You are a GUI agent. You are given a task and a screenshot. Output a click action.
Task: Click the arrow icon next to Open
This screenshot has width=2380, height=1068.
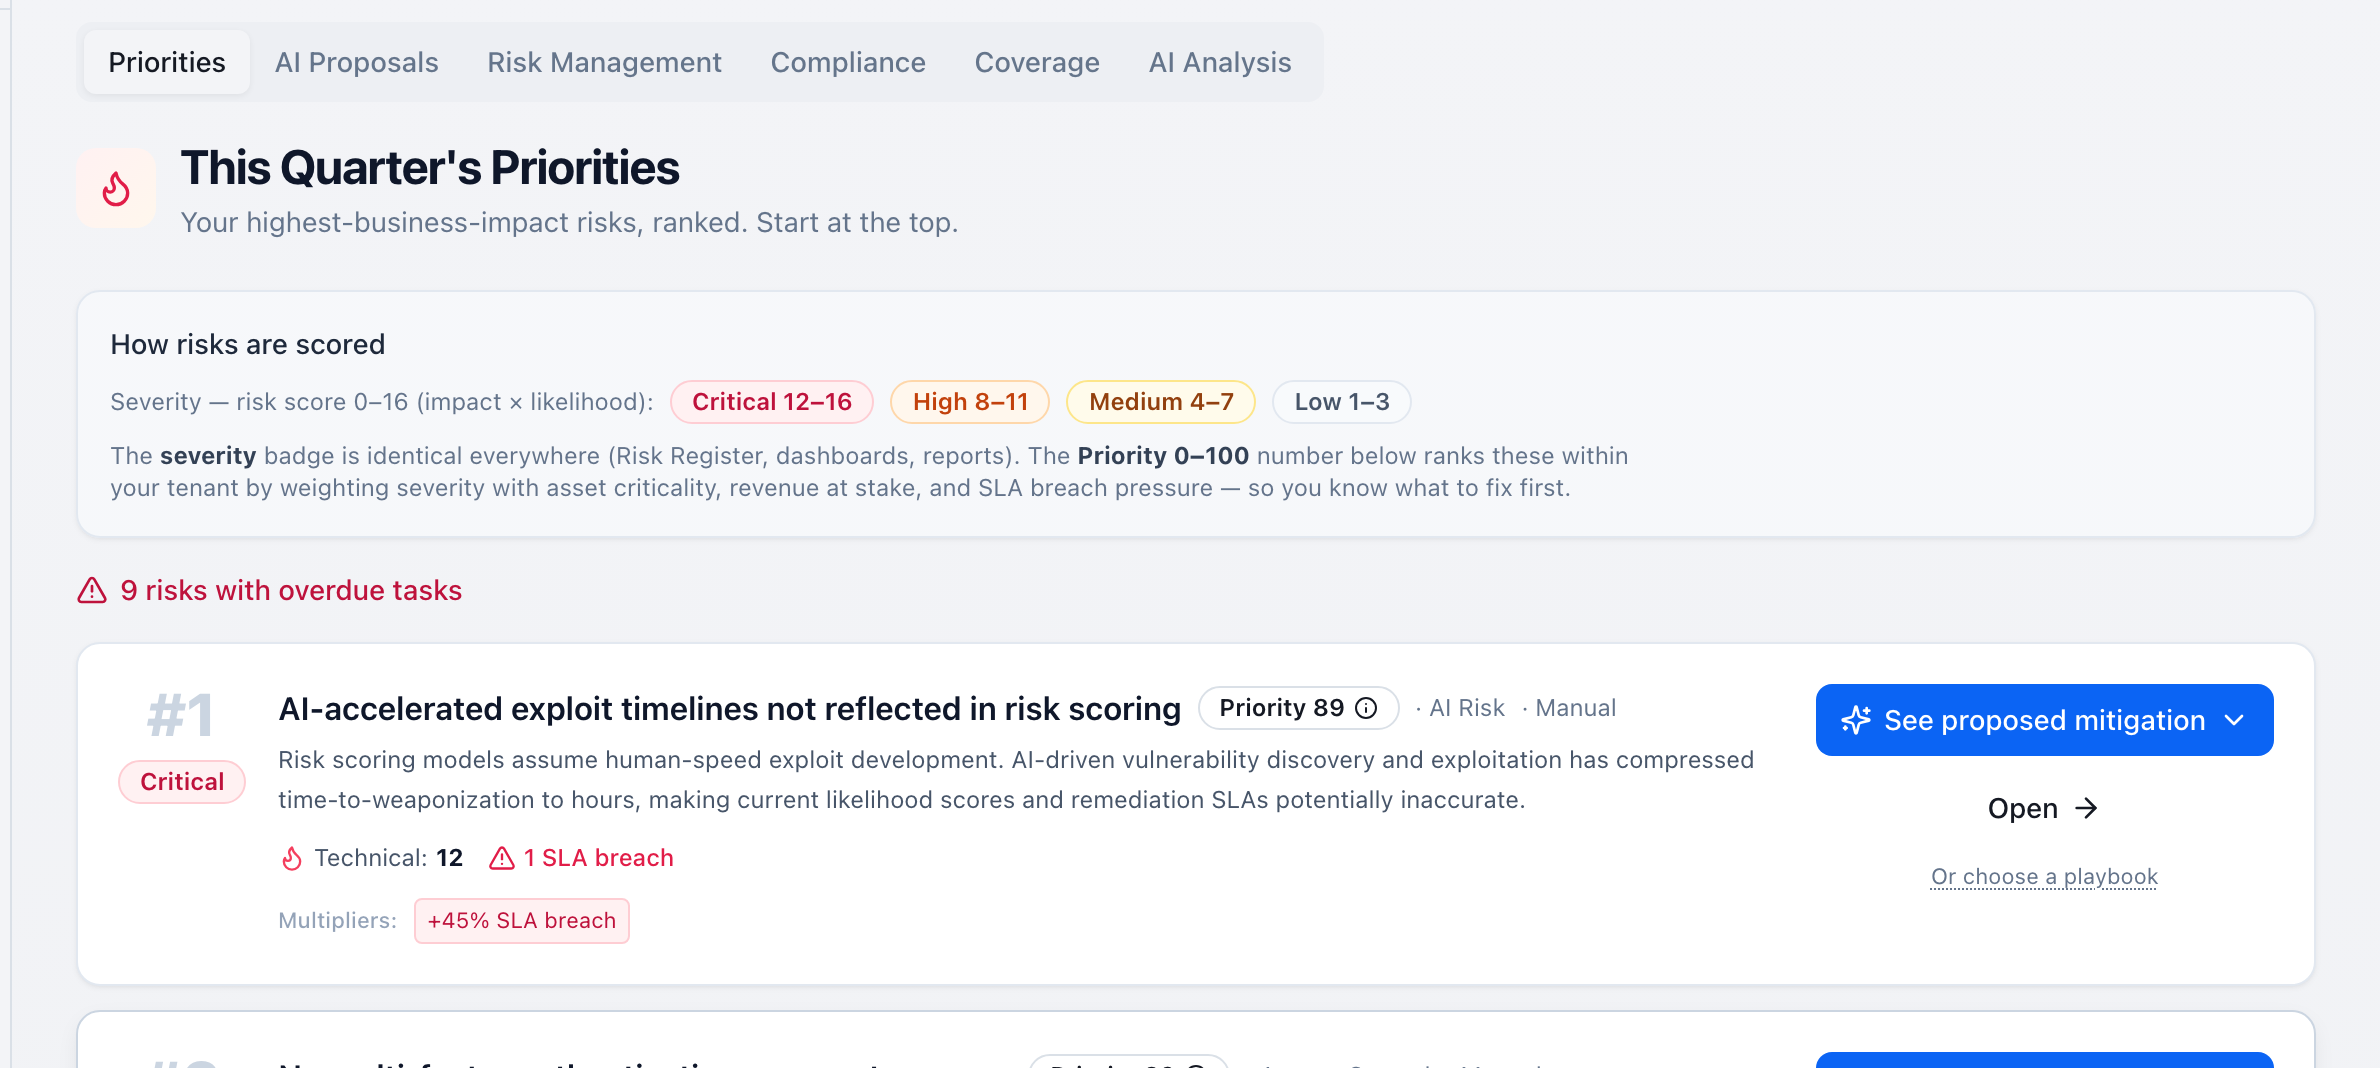[x=2086, y=808]
